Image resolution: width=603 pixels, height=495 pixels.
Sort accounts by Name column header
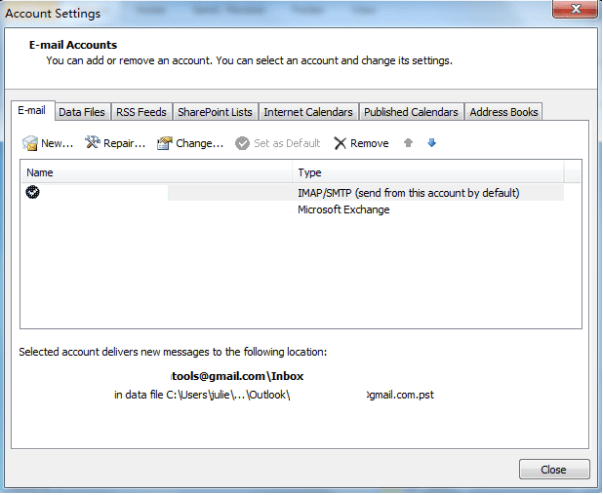tap(157, 172)
